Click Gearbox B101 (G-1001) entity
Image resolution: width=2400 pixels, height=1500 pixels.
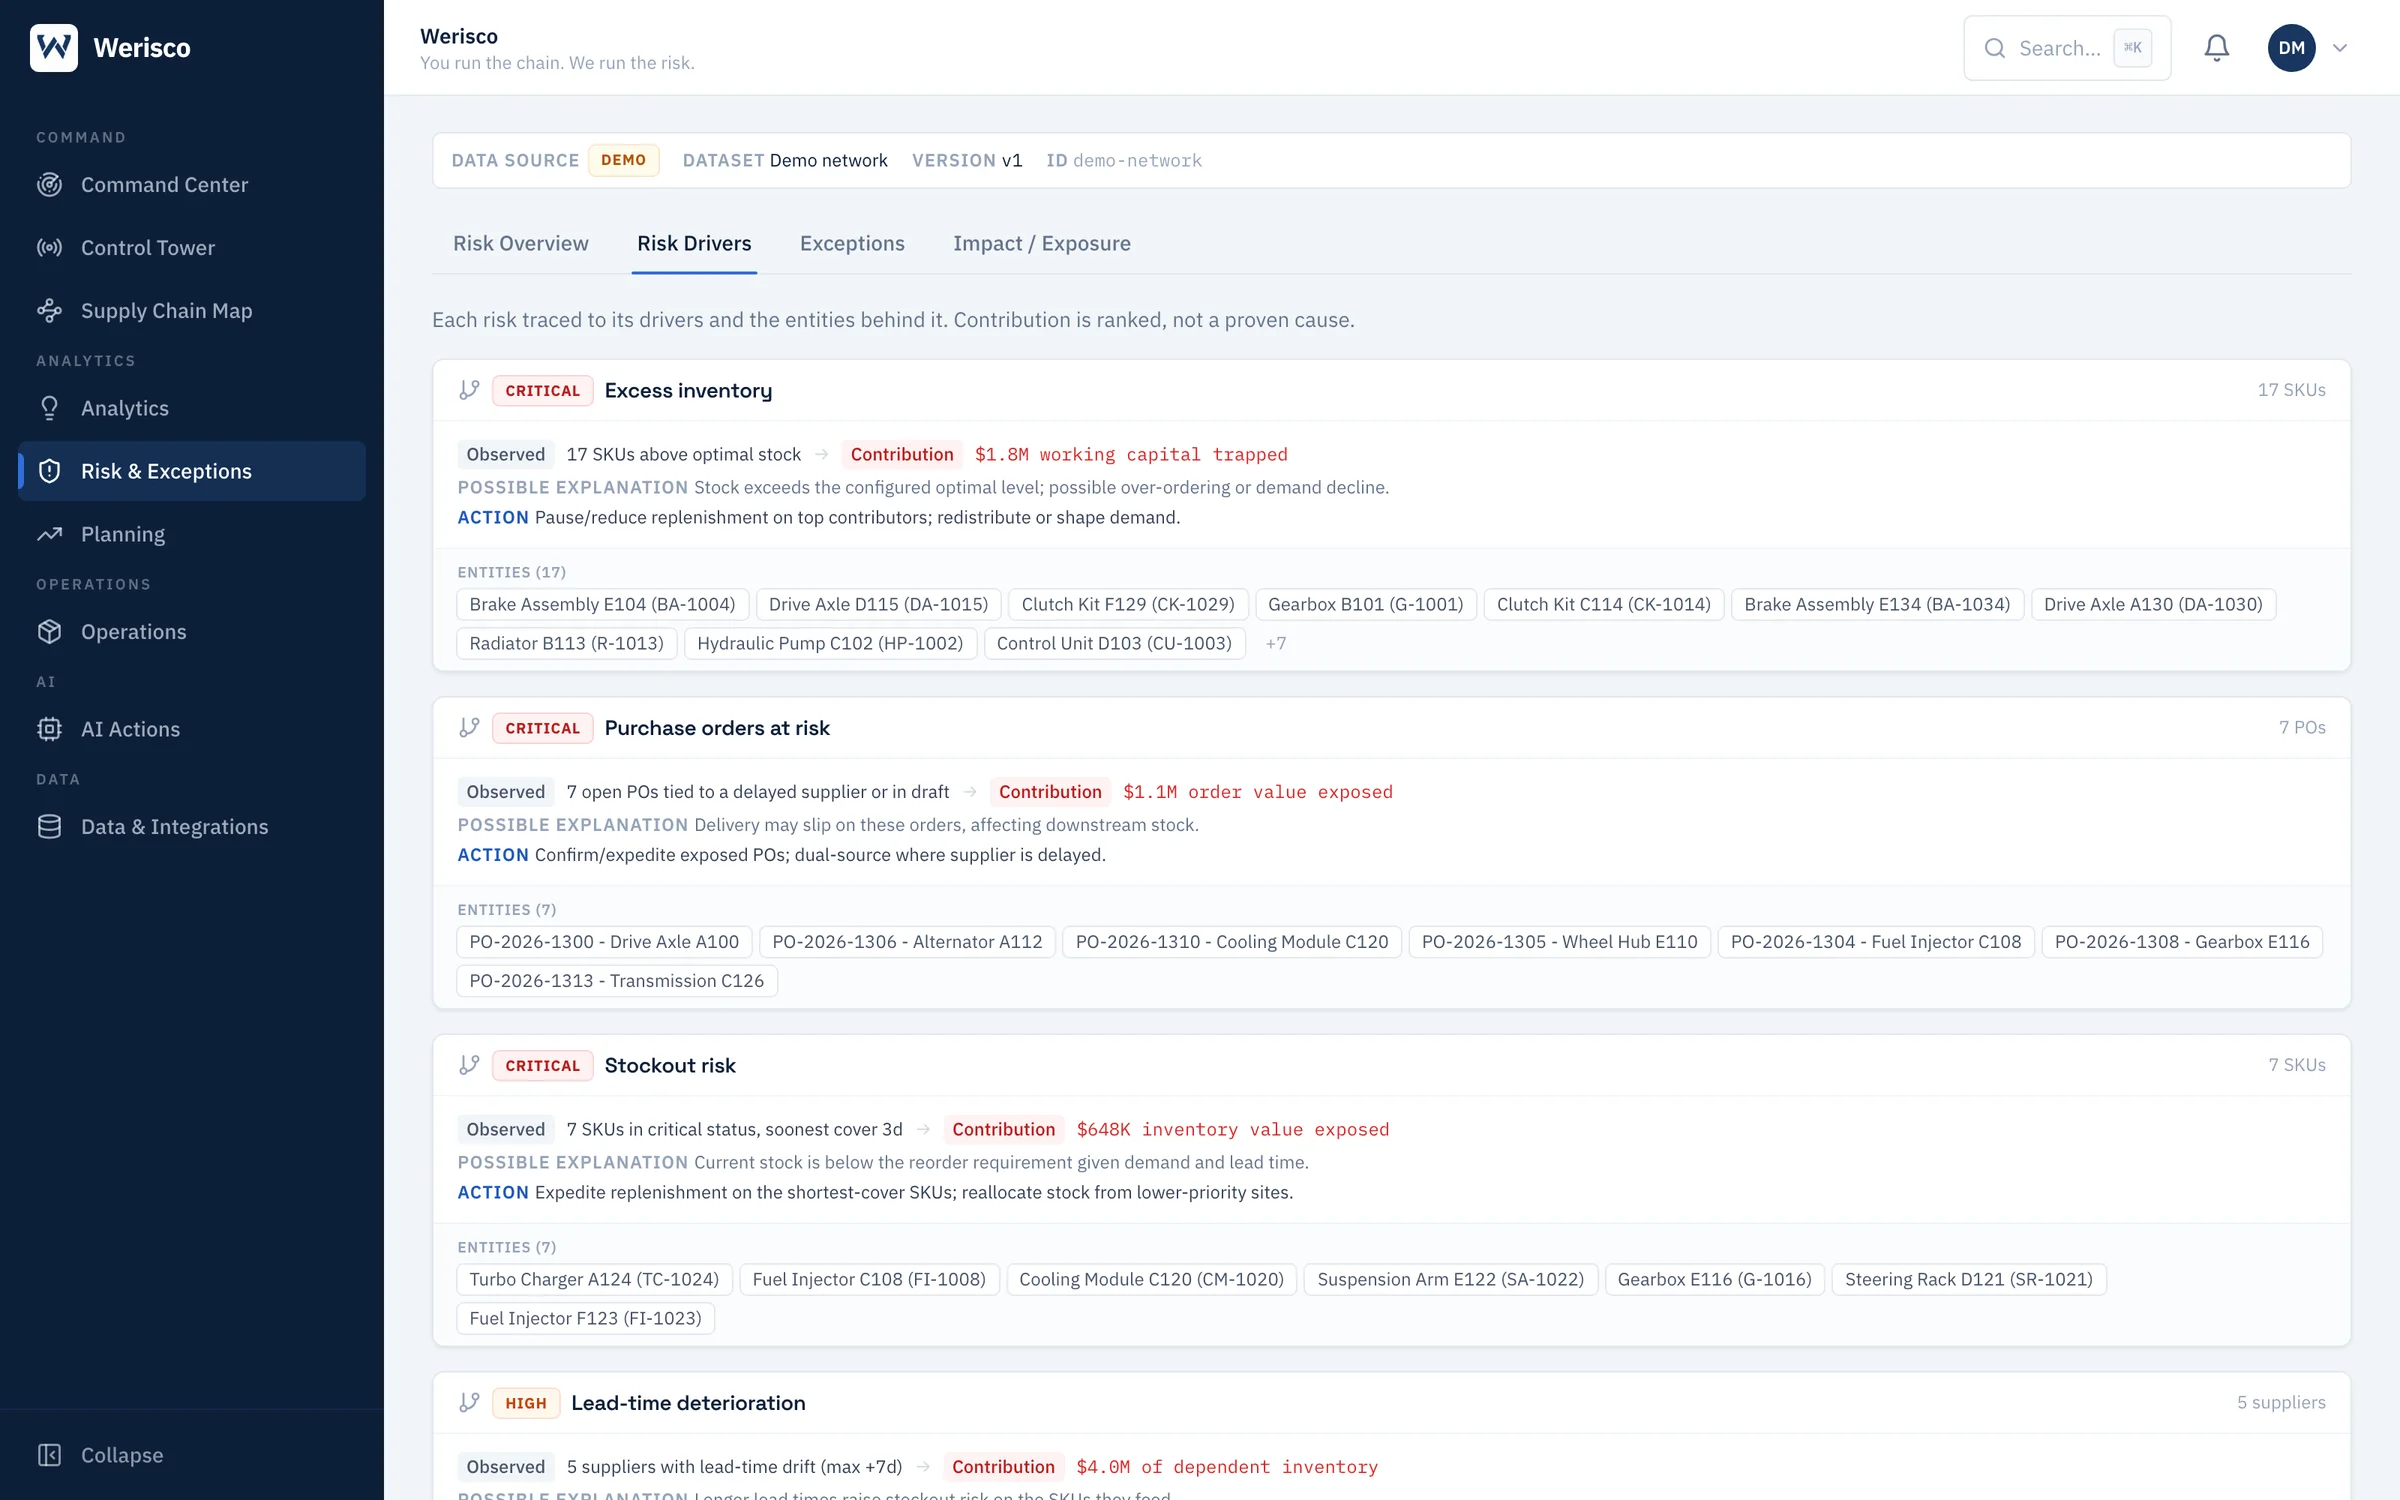pos(1365,604)
